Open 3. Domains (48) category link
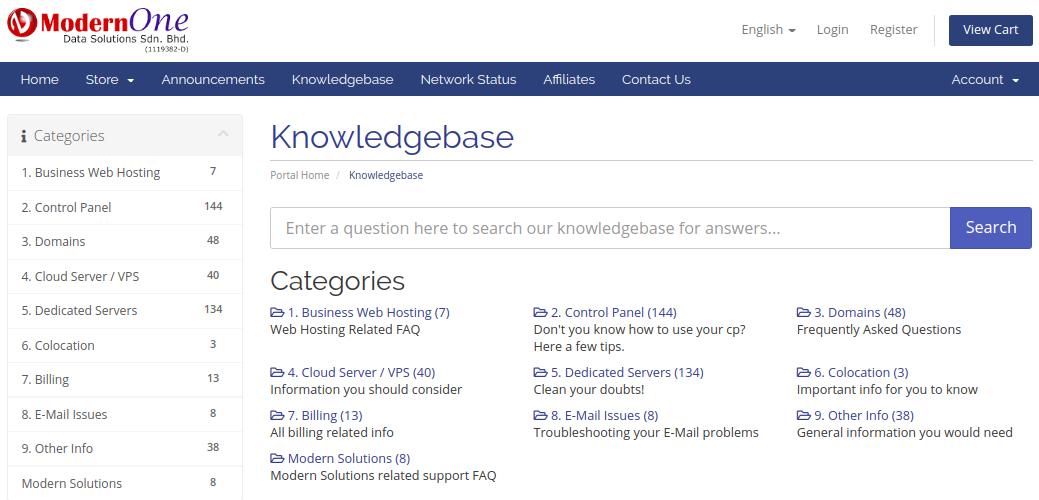The width and height of the screenshot is (1039, 500). [x=859, y=313]
